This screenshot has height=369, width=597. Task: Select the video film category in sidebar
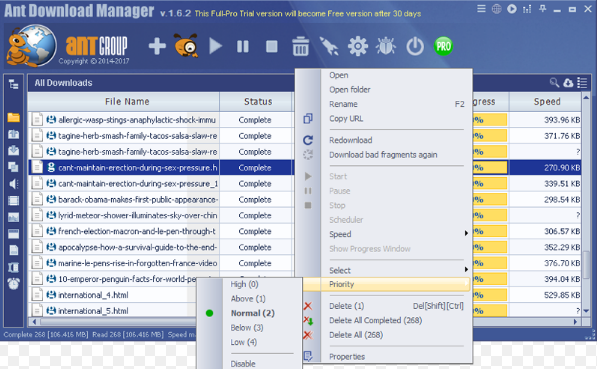[13, 200]
